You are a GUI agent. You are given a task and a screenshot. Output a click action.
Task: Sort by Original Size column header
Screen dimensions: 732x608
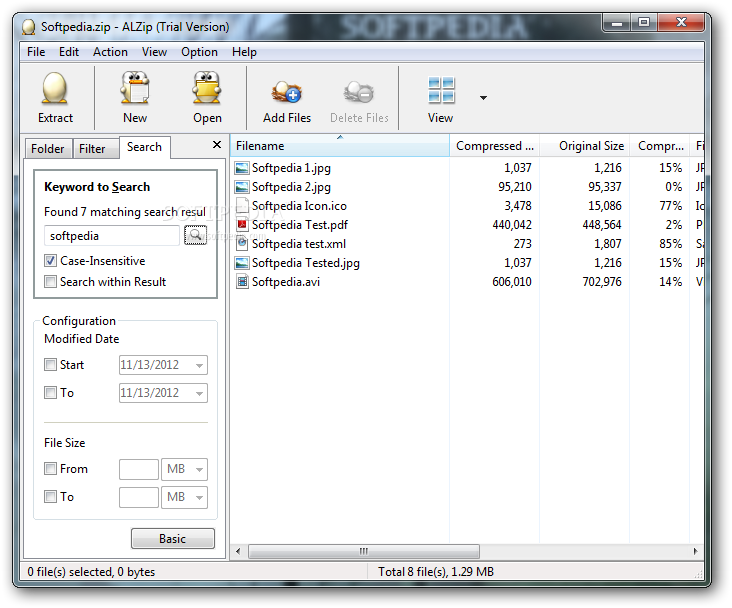pos(584,146)
